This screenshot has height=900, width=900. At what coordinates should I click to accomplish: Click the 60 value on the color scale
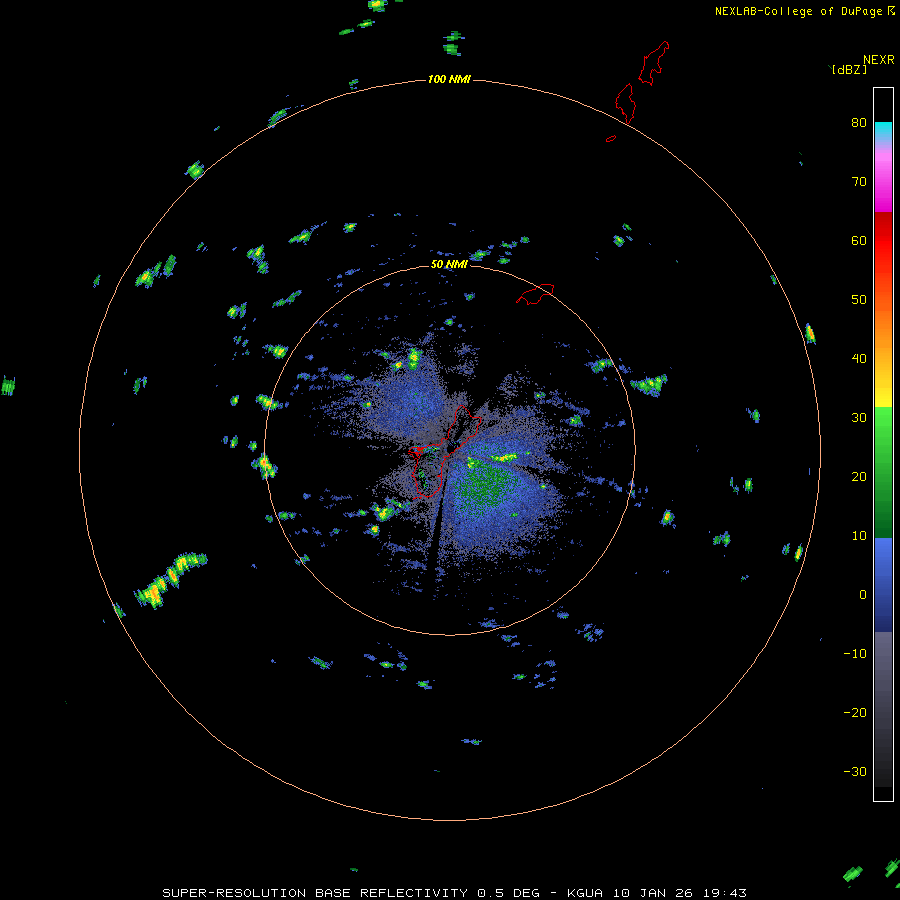[859, 240]
